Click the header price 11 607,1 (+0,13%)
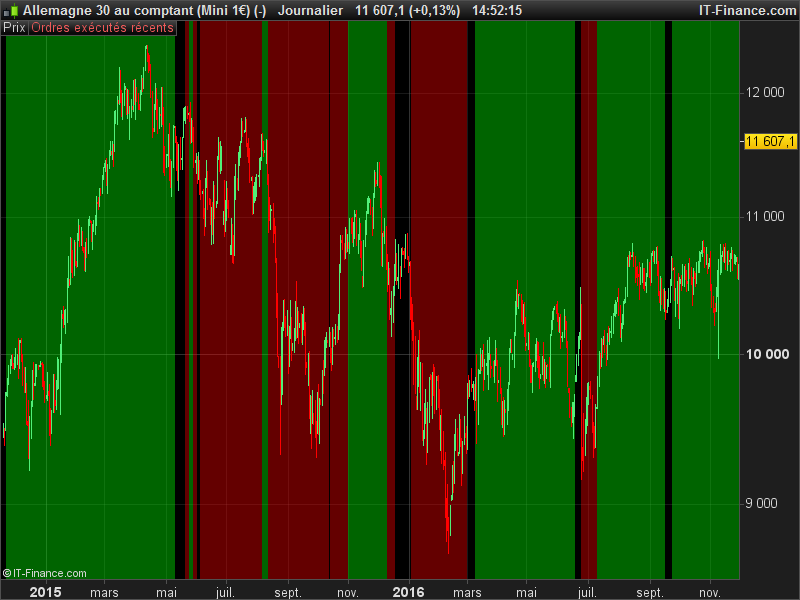 coord(408,10)
